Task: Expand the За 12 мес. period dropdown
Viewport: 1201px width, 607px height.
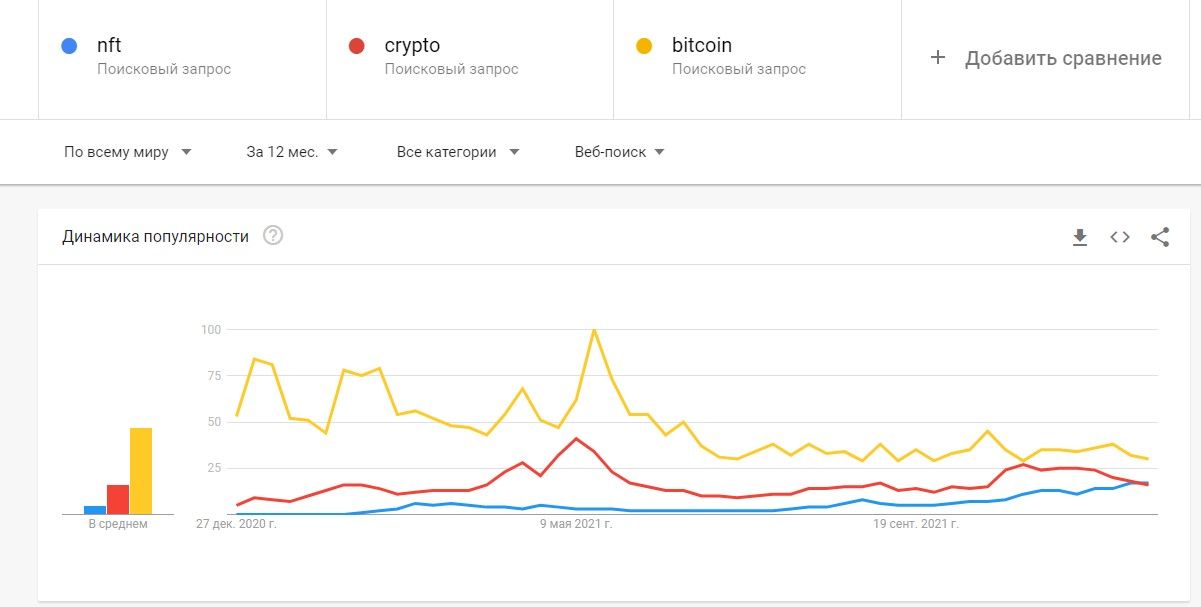Action: pyautogui.click(x=292, y=152)
